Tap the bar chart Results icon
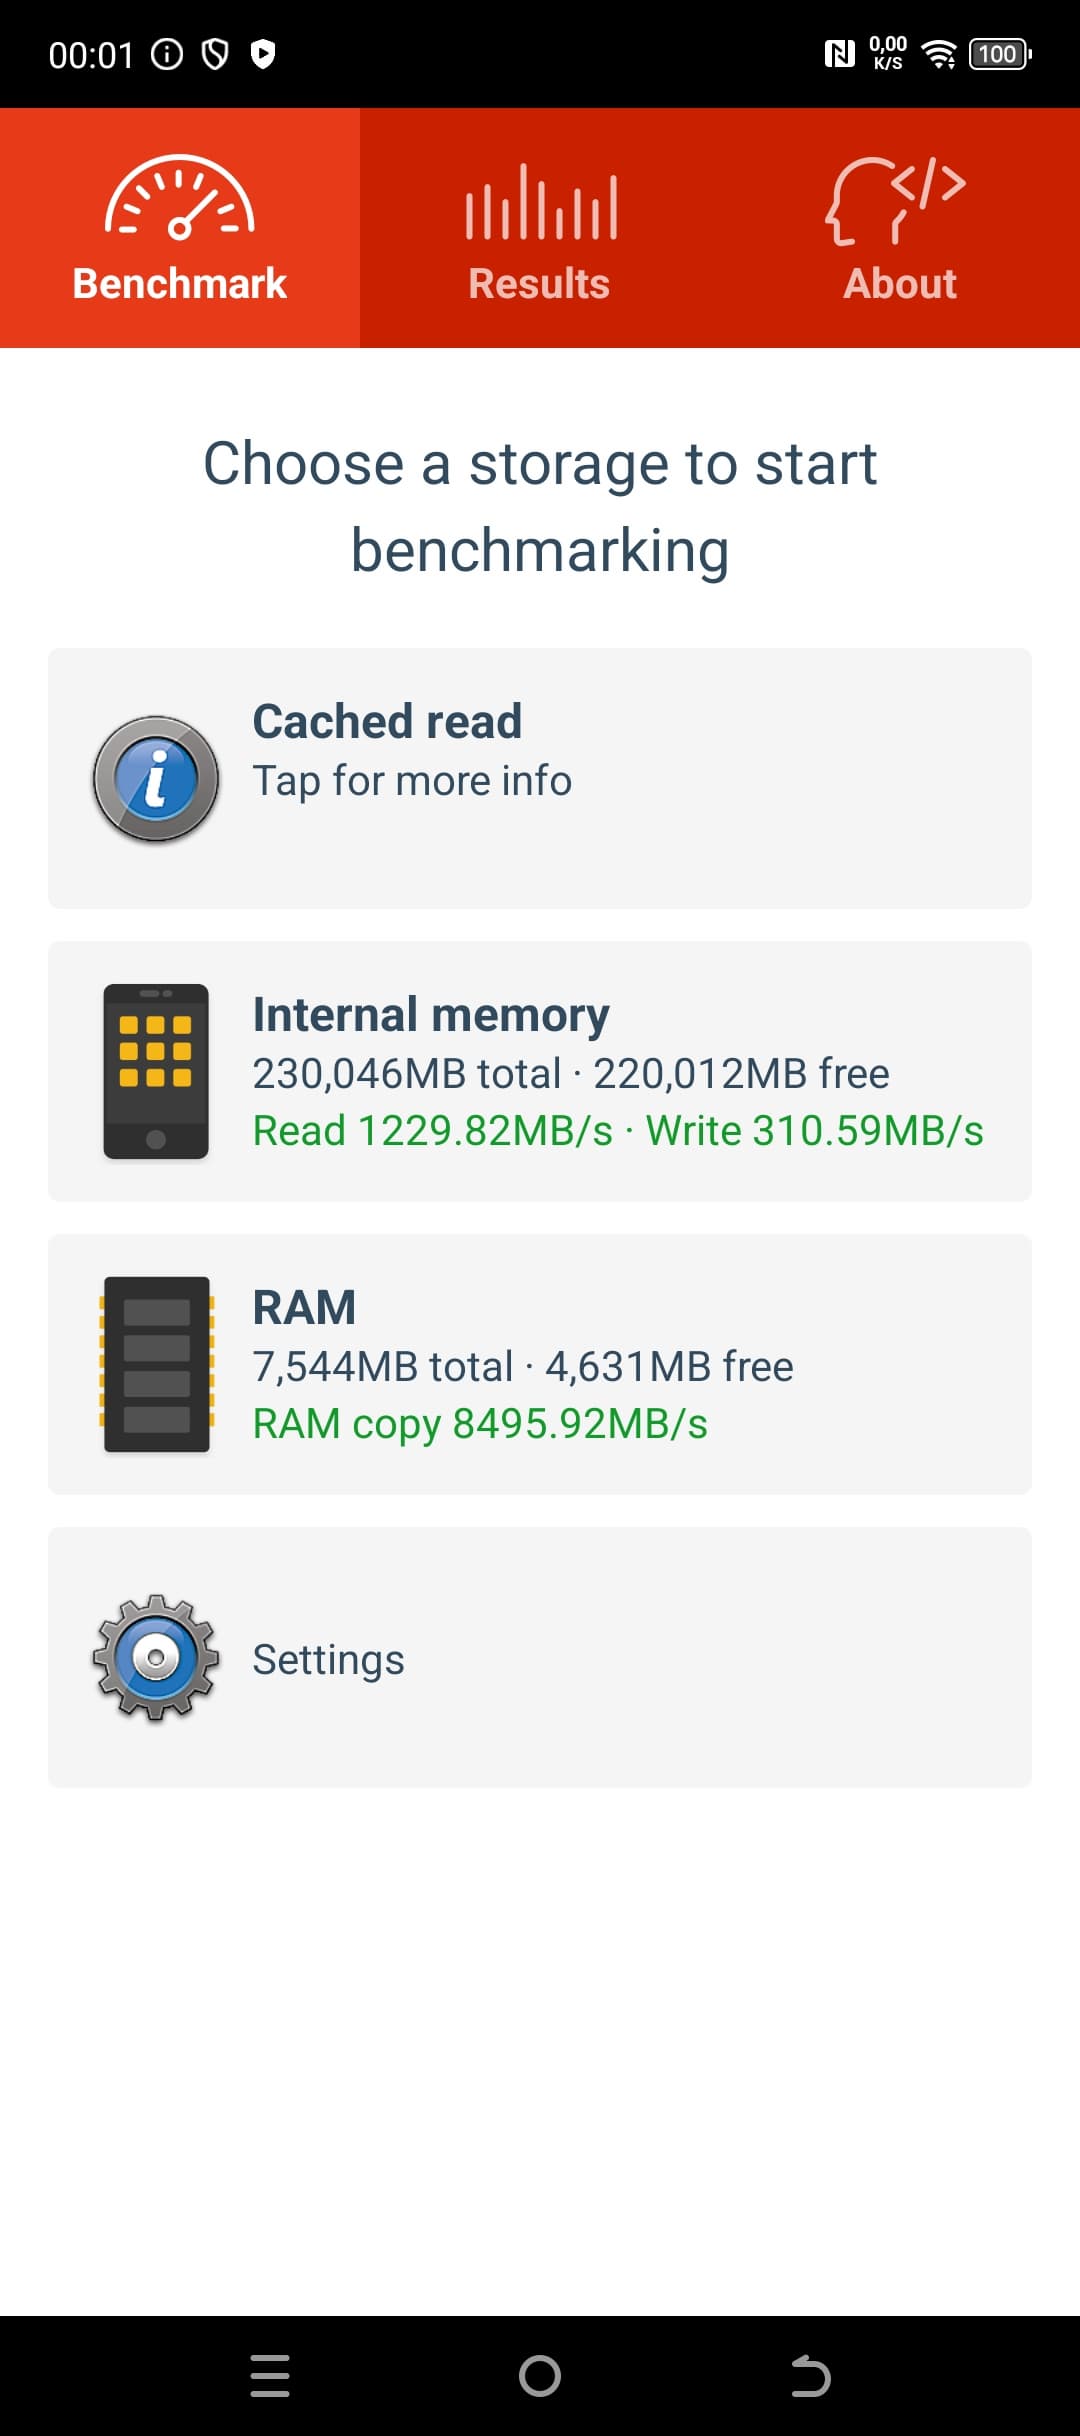Viewport: 1080px width, 2436px height. pos(540,203)
